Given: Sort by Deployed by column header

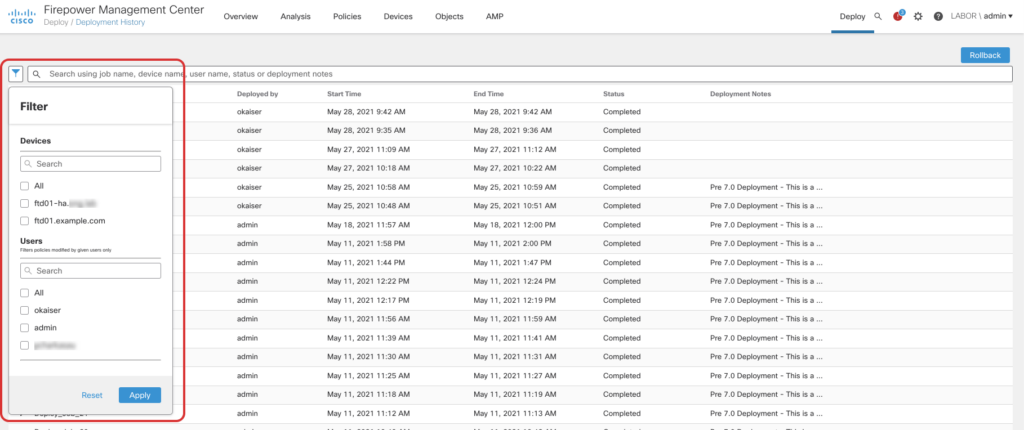Looking at the screenshot, I should coord(258,94).
